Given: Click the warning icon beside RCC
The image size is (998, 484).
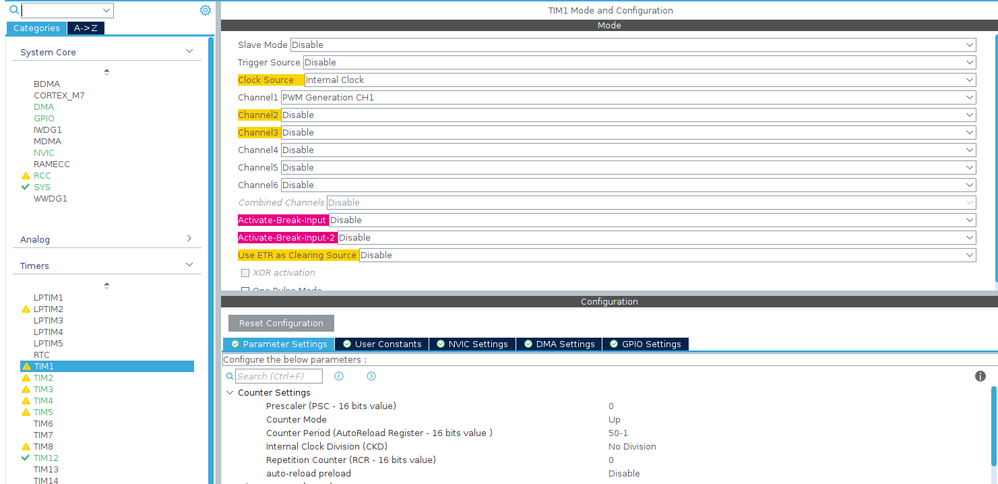Looking at the screenshot, I should pyautogui.click(x=25, y=176).
